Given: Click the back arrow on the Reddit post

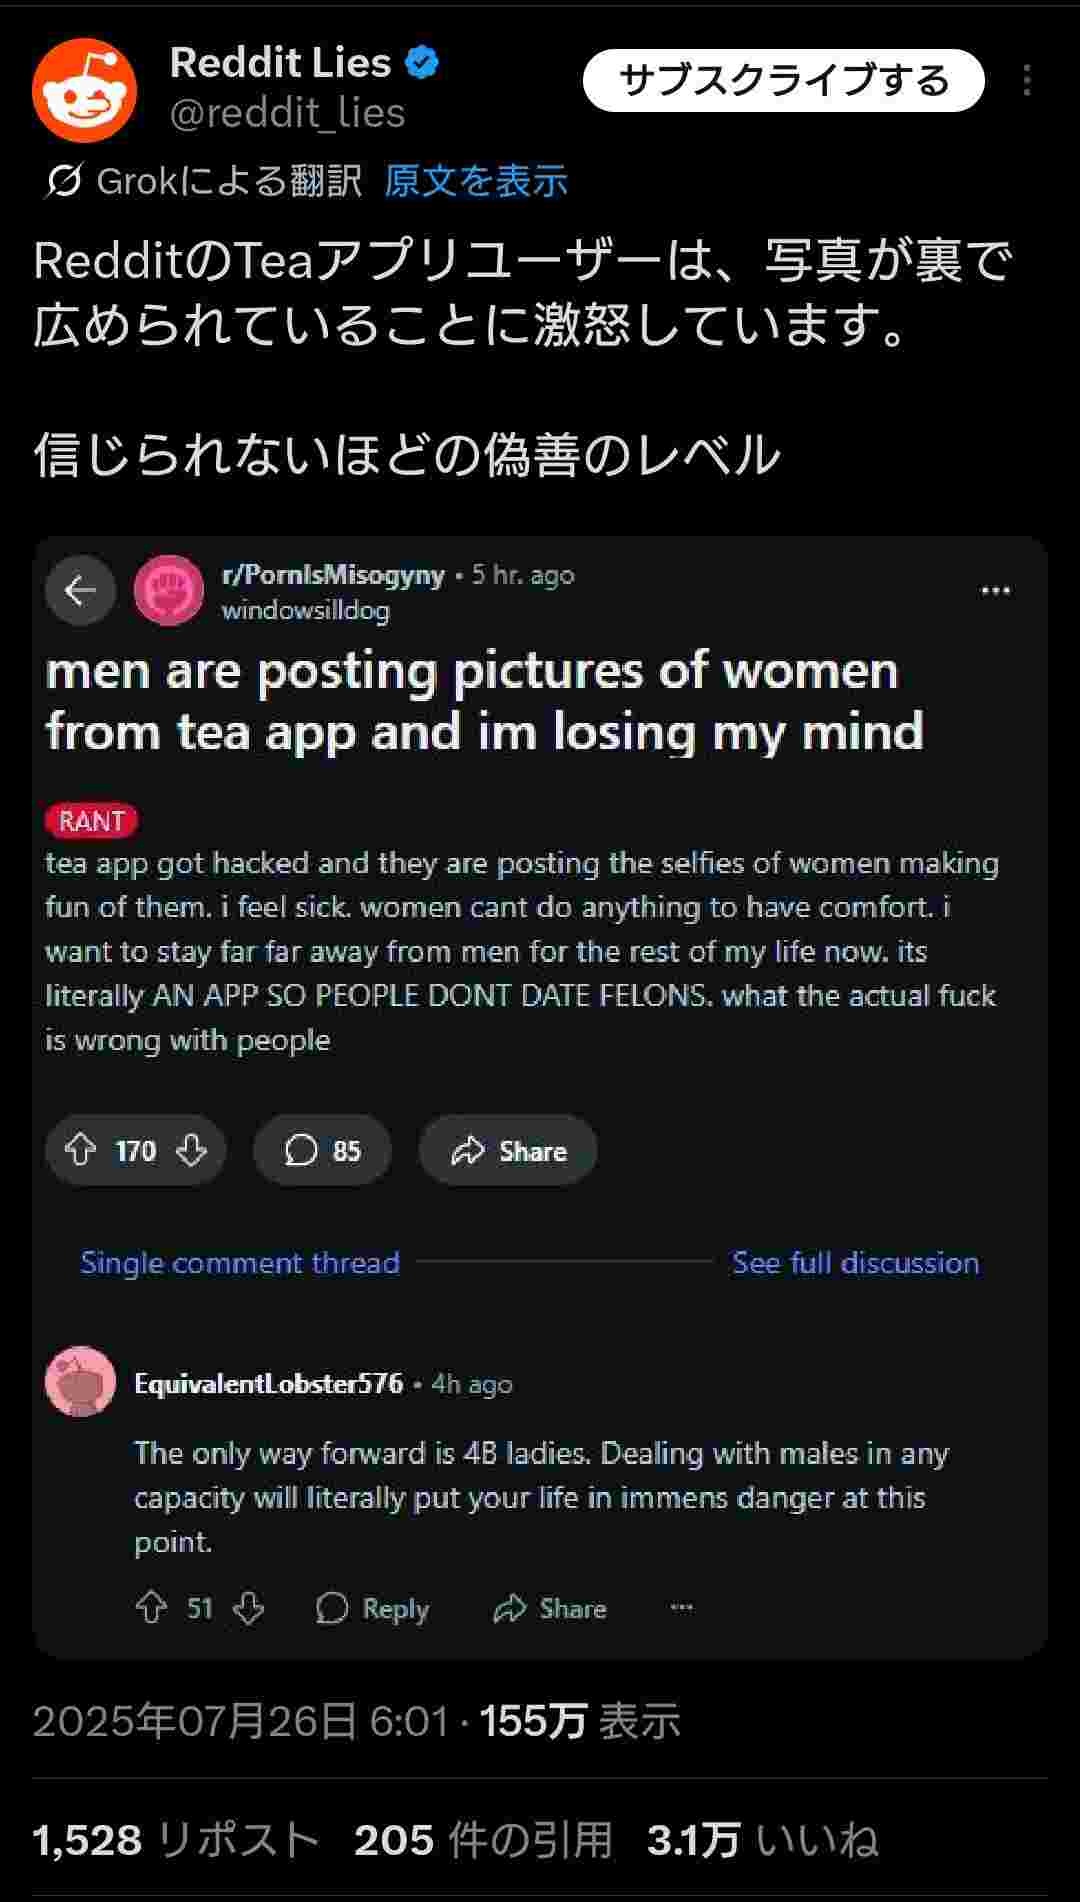Looking at the screenshot, I should tap(82, 589).
